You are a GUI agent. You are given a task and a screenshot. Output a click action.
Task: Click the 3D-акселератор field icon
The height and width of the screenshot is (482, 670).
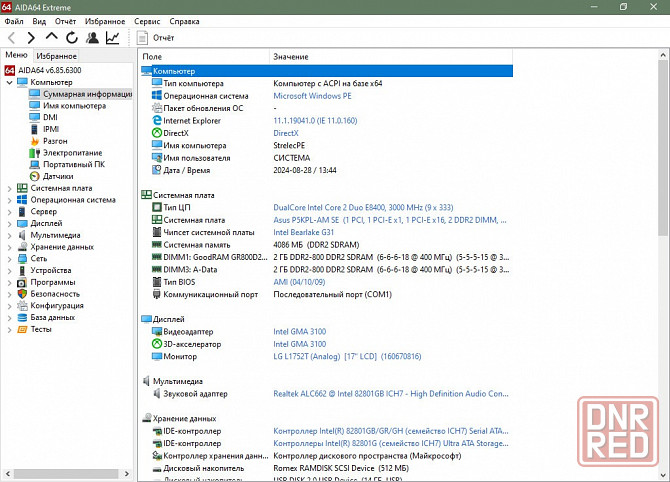click(157, 344)
